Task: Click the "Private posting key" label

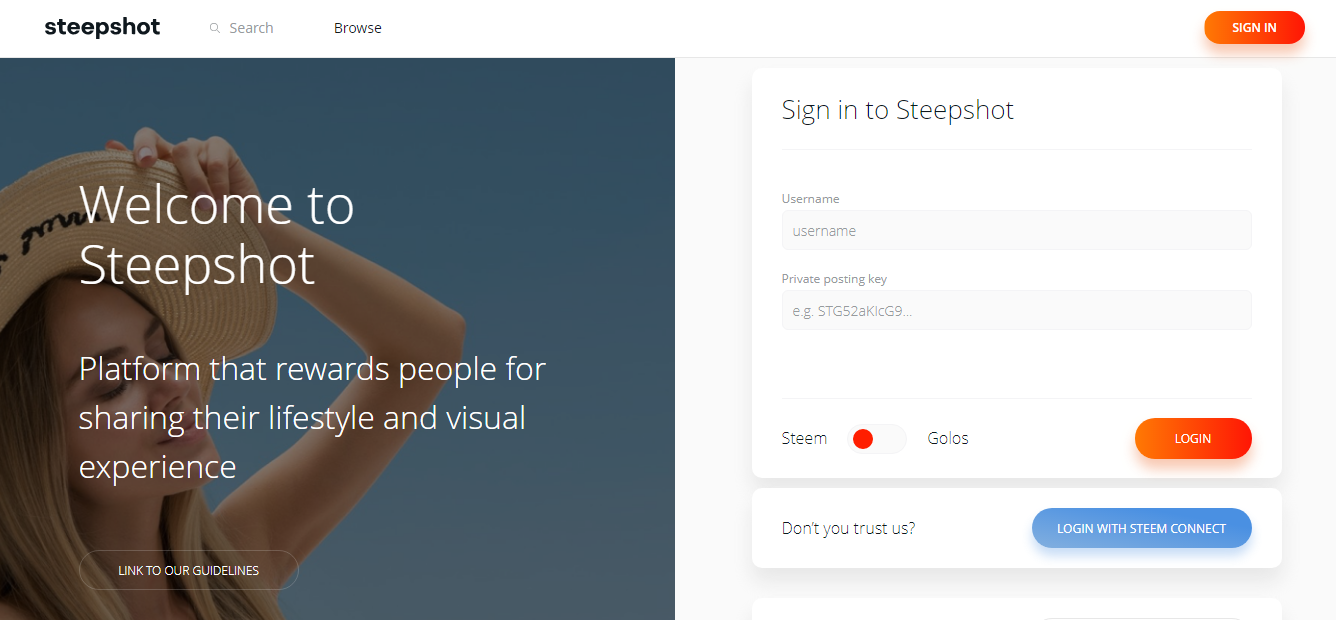Action: point(834,279)
